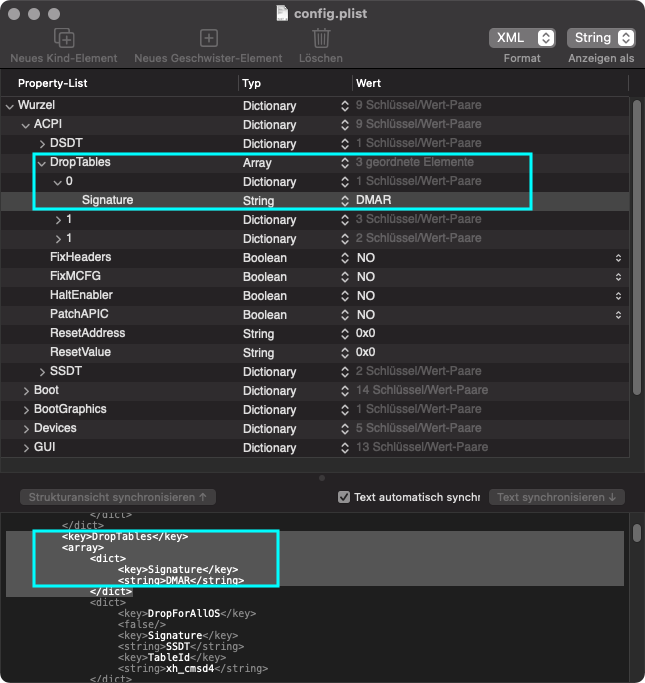The image size is (645, 683).
Task: Collapse DropTables item 0
Action: tap(57, 182)
